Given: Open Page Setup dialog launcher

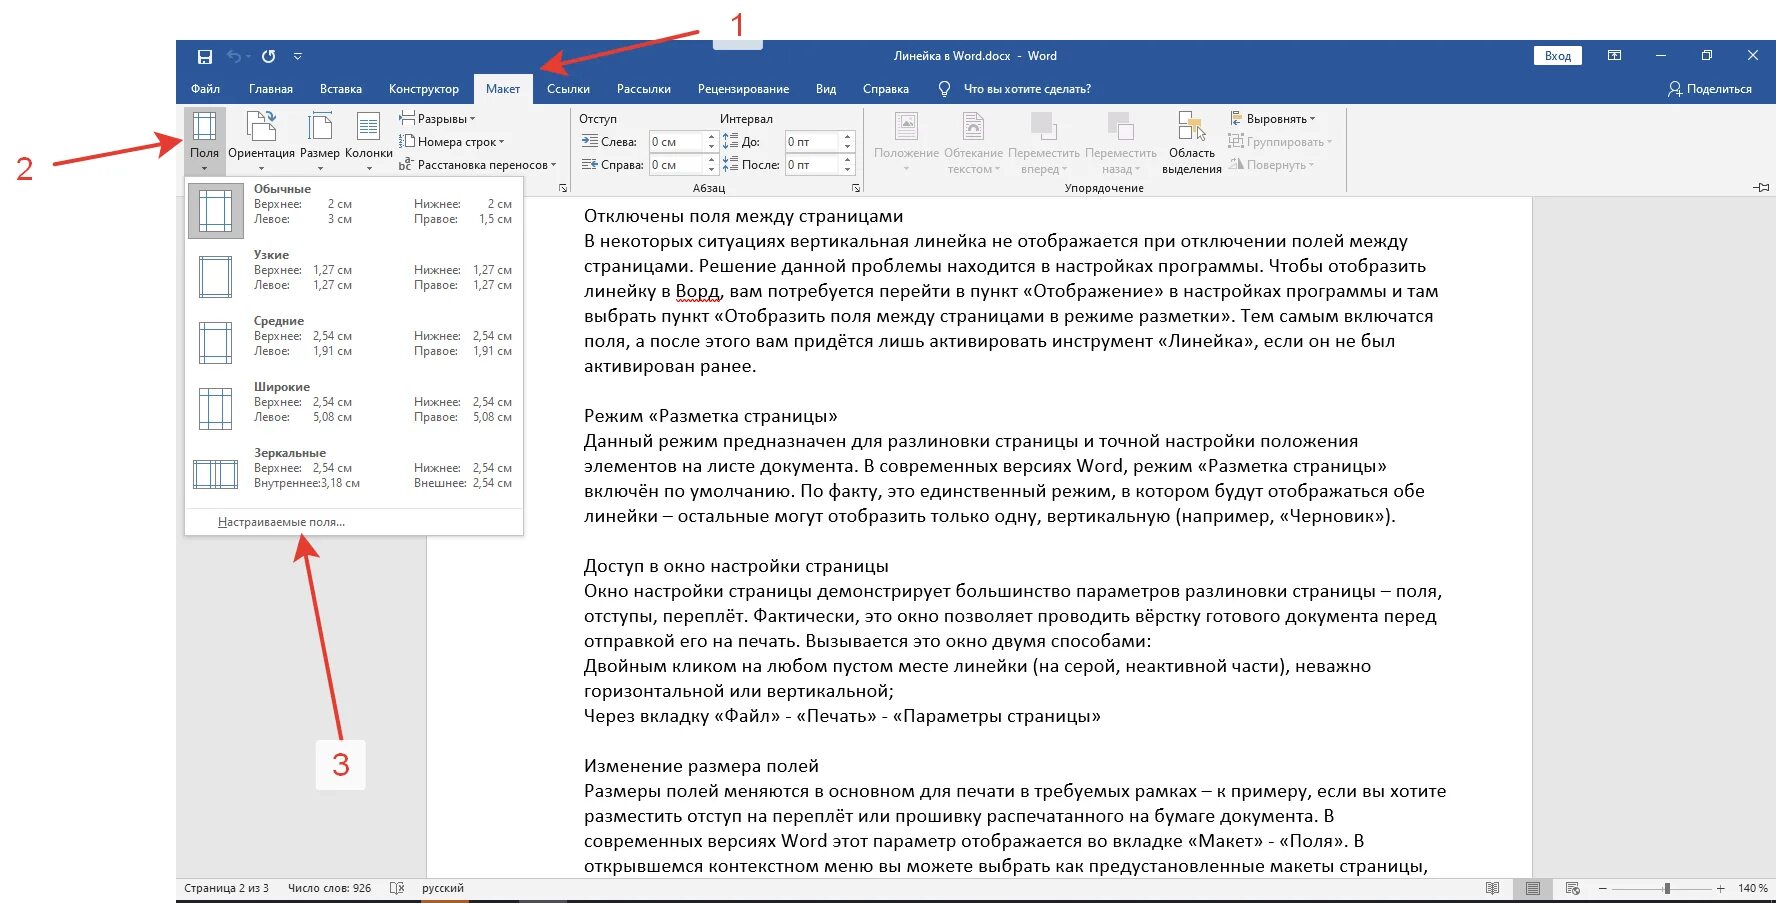Looking at the screenshot, I should (x=563, y=188).
